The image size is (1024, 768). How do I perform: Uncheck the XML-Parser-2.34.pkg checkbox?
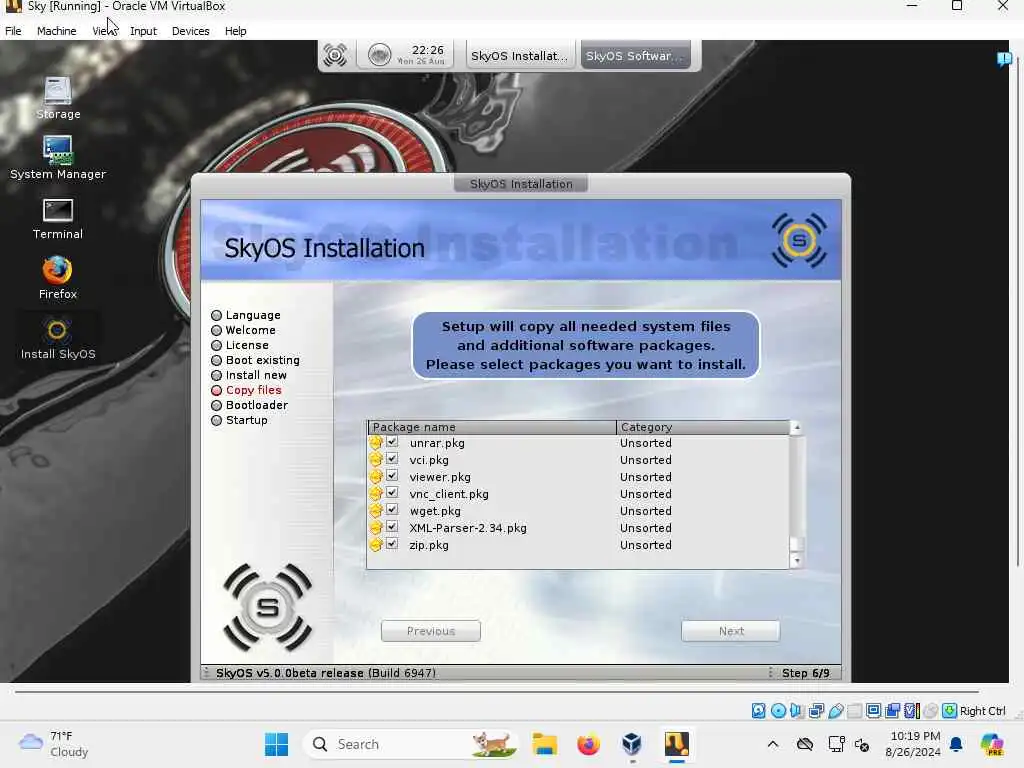392,526
